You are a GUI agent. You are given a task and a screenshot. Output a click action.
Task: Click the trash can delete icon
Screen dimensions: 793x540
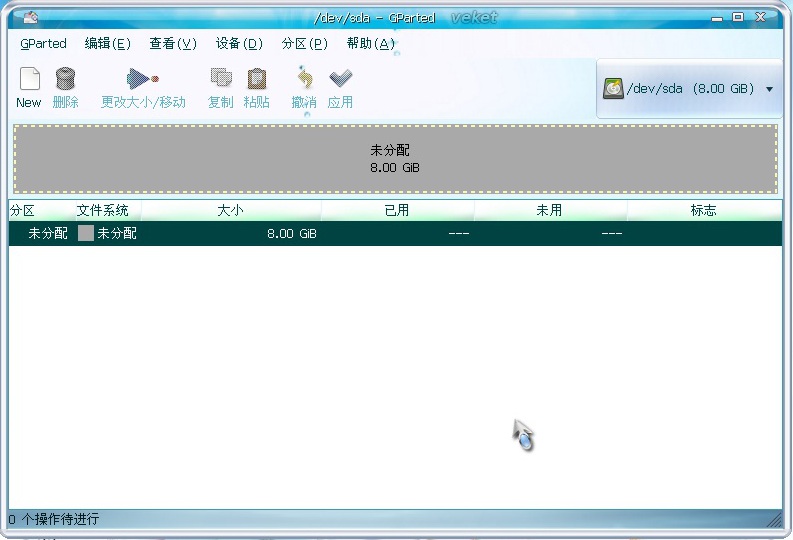tap(65, 79)
